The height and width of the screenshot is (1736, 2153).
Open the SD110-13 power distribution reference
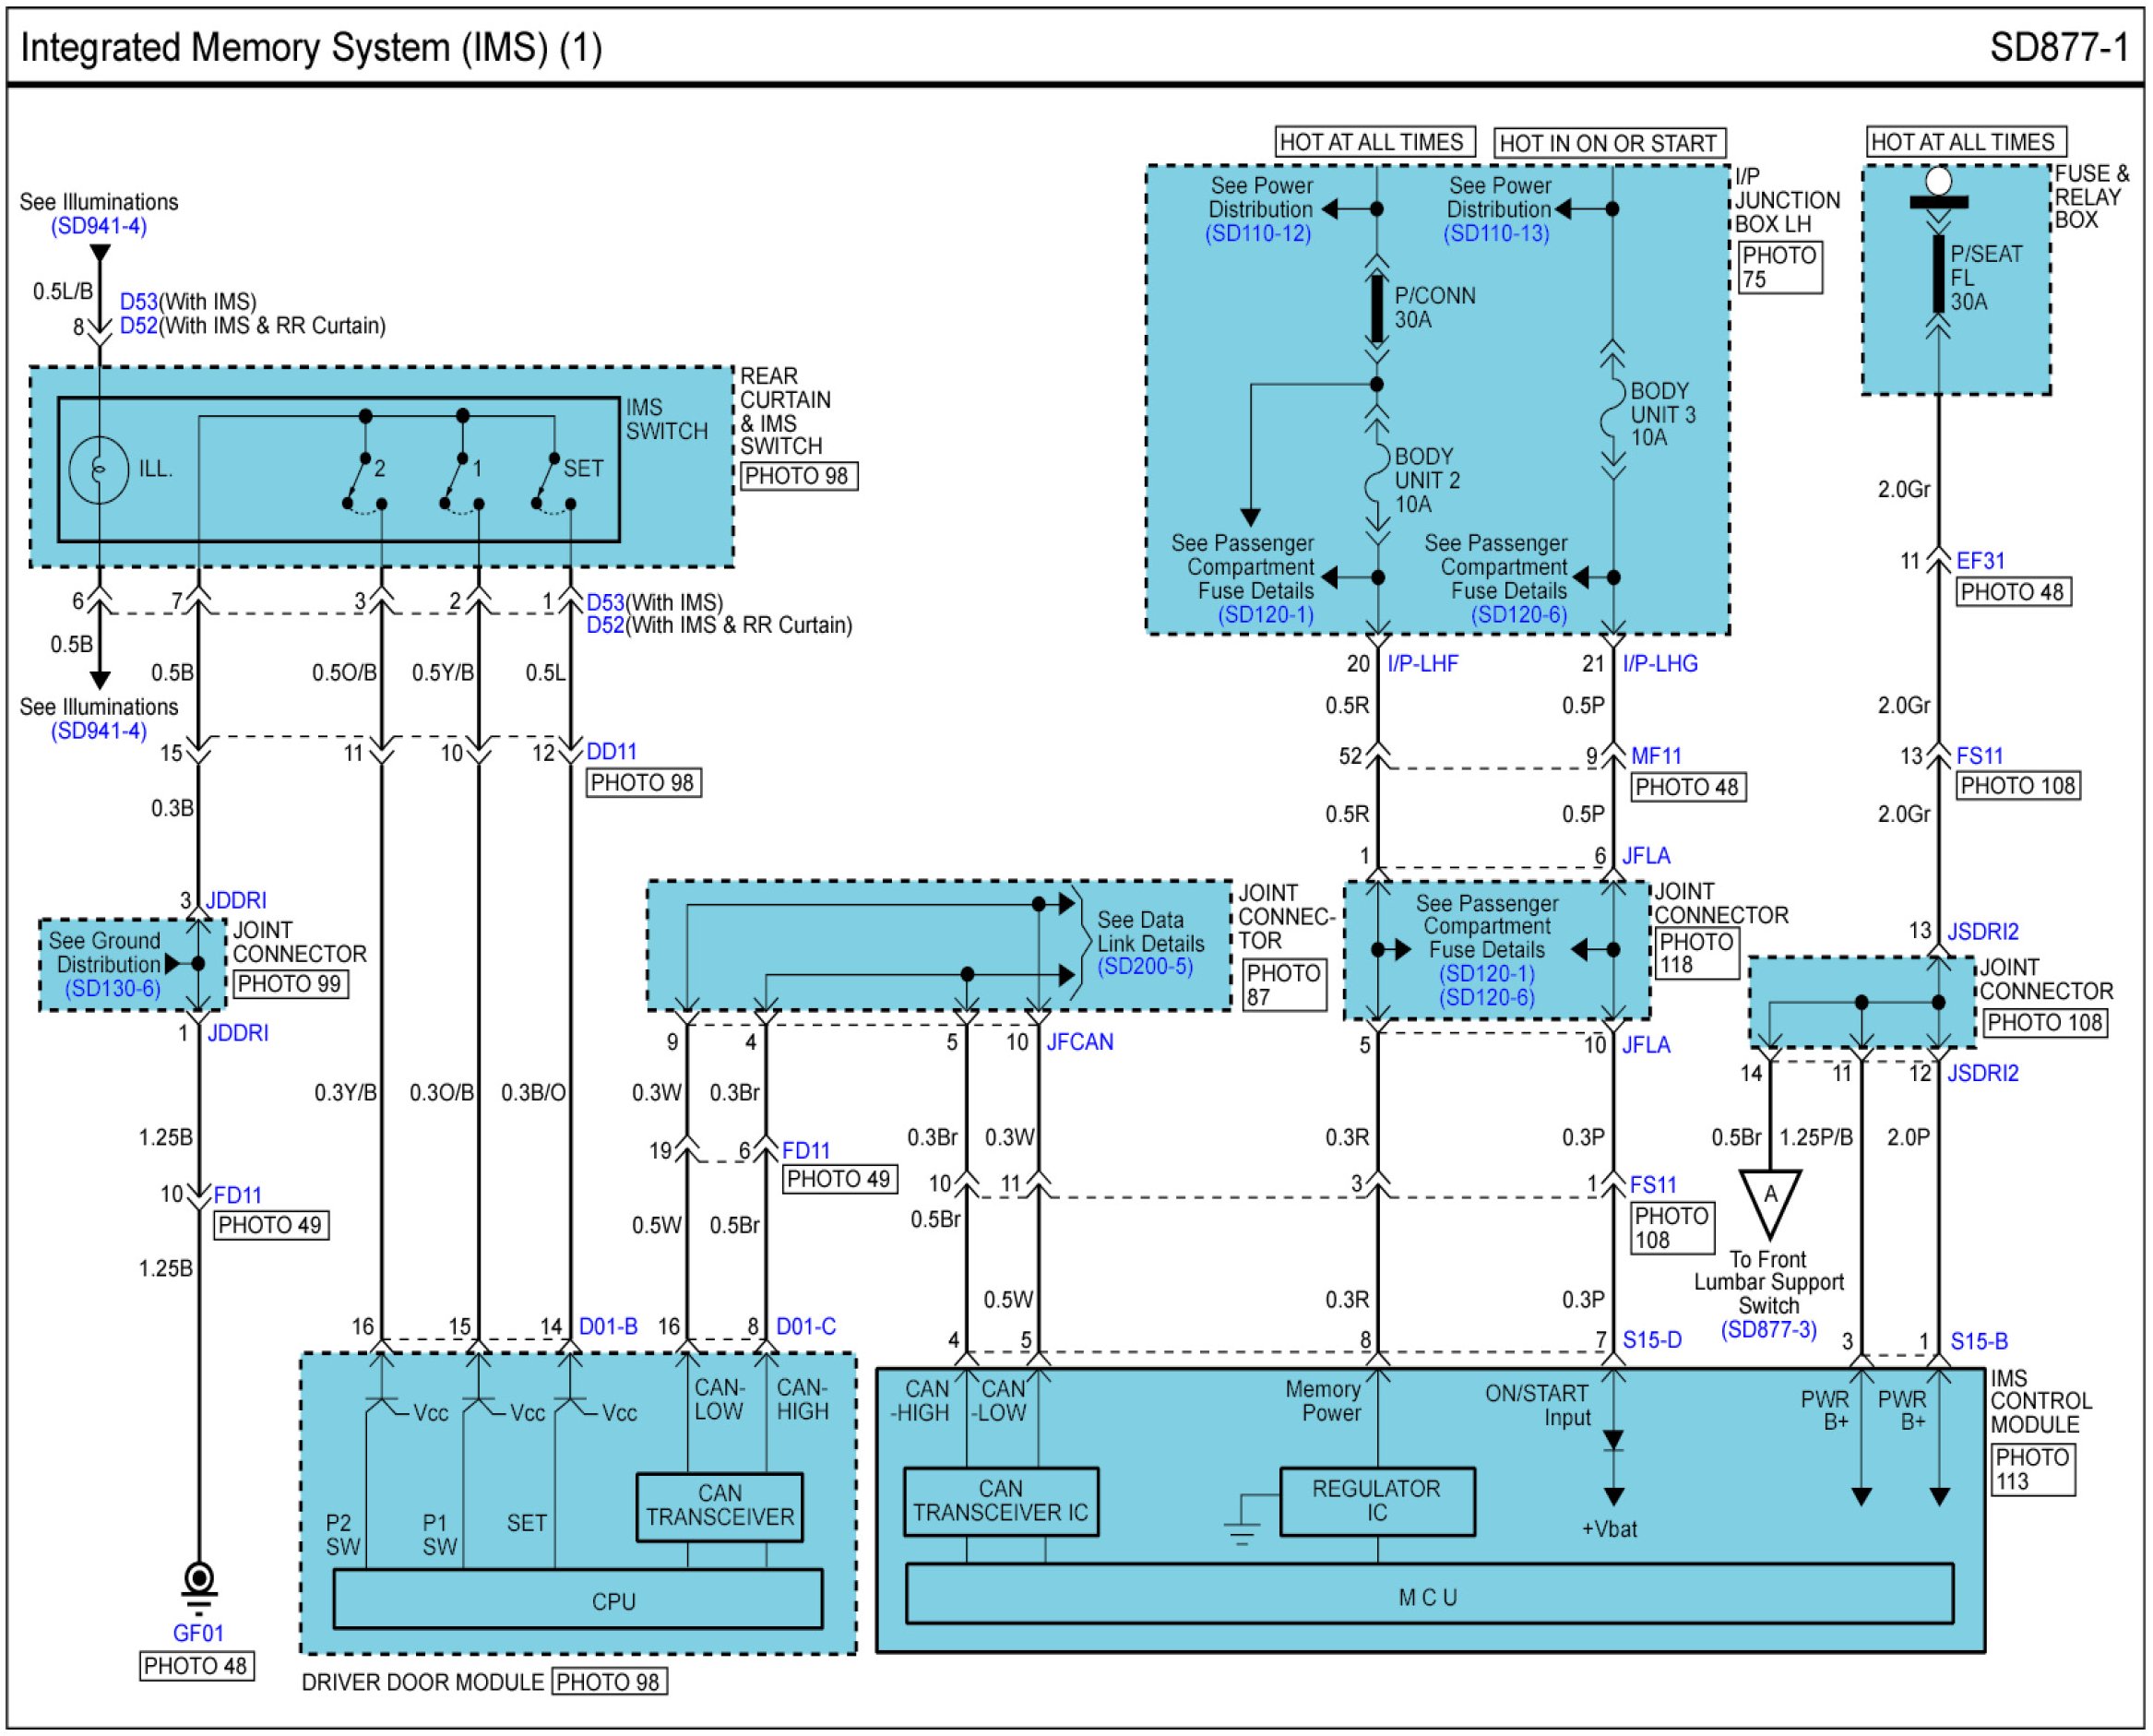pos(1495,233)
